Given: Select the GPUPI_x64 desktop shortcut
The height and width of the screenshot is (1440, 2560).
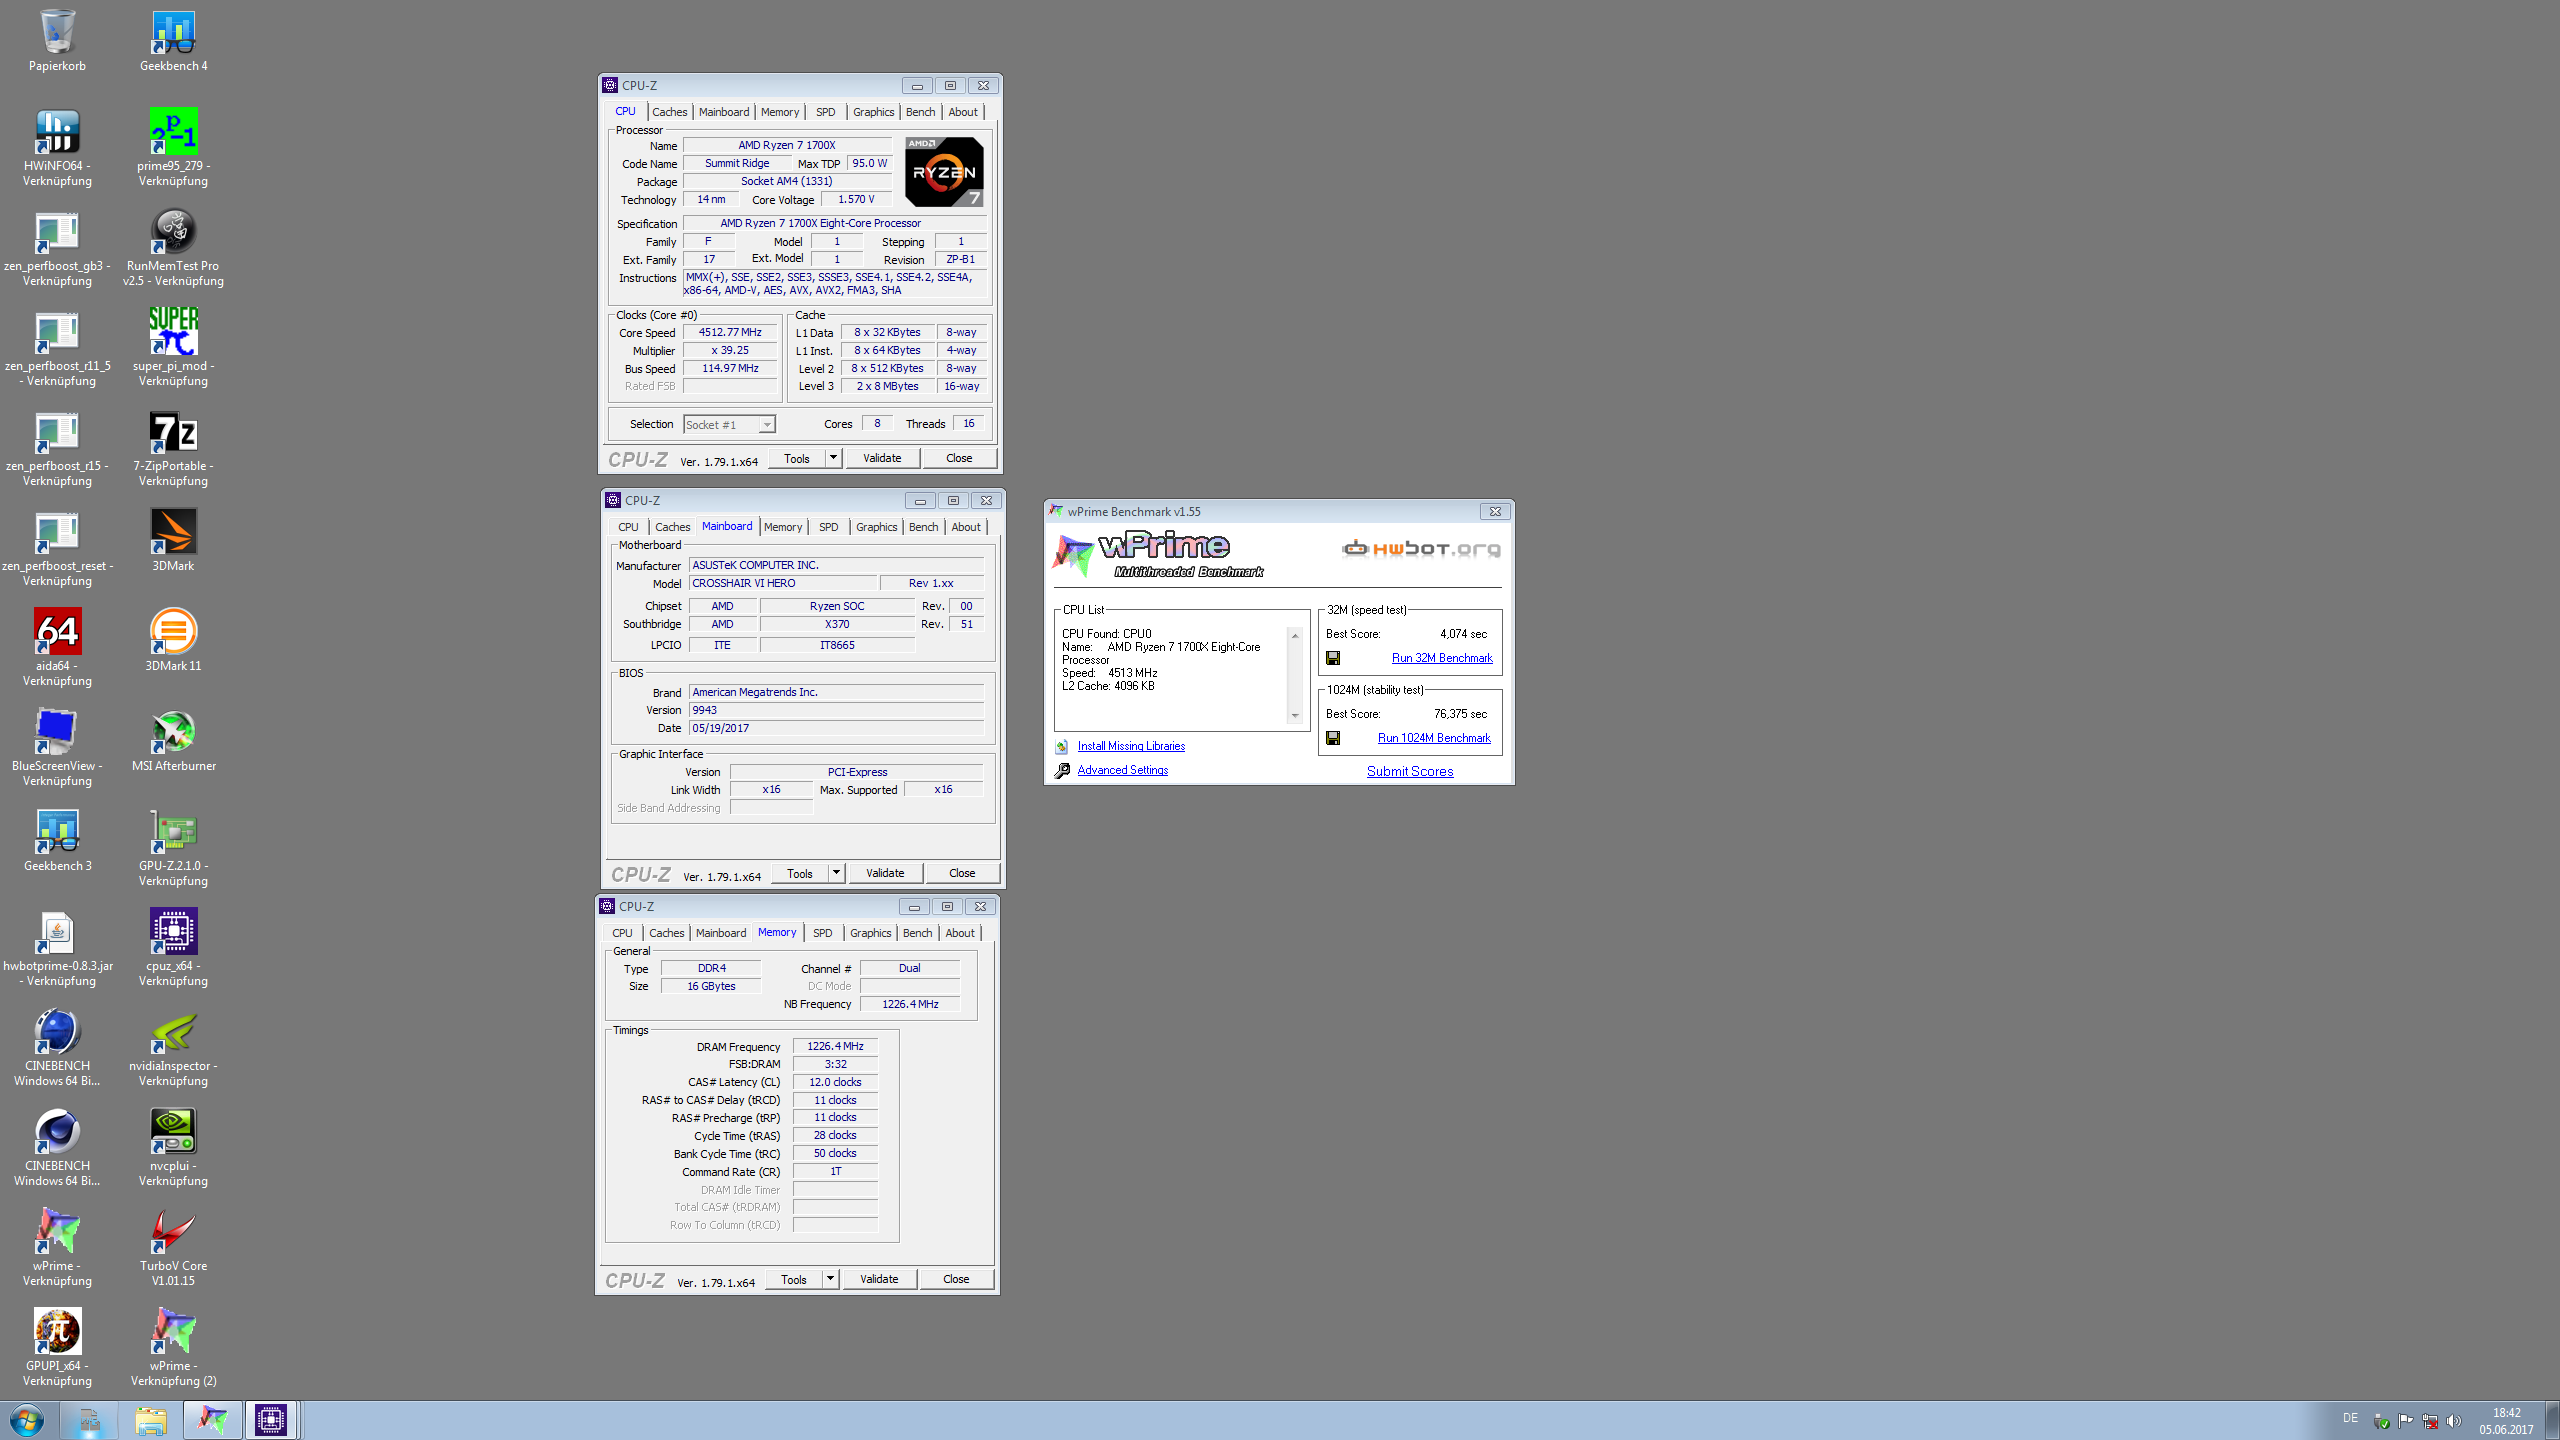Looking at the screenshot, I should pyautogui.click(x=57, y=1348).
